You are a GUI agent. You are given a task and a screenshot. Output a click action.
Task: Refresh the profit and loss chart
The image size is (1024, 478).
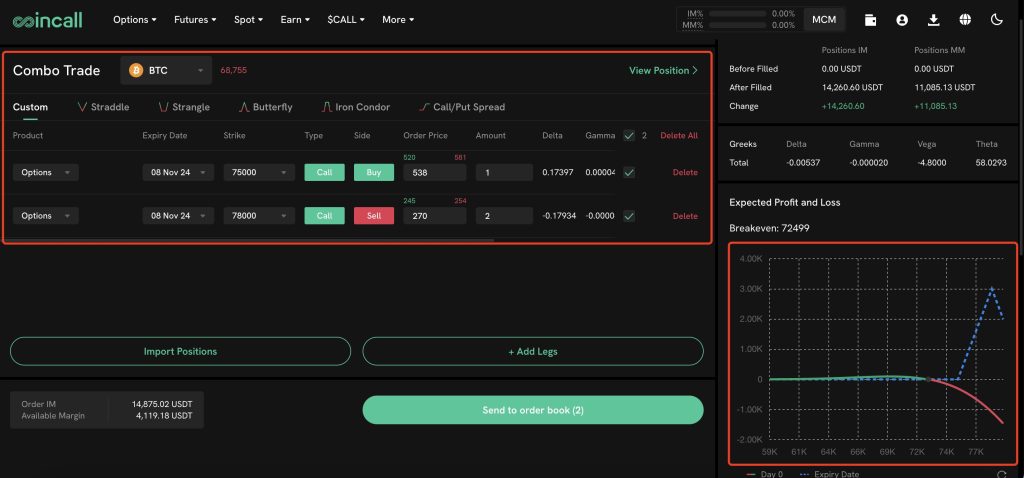tap(1001, 474)
